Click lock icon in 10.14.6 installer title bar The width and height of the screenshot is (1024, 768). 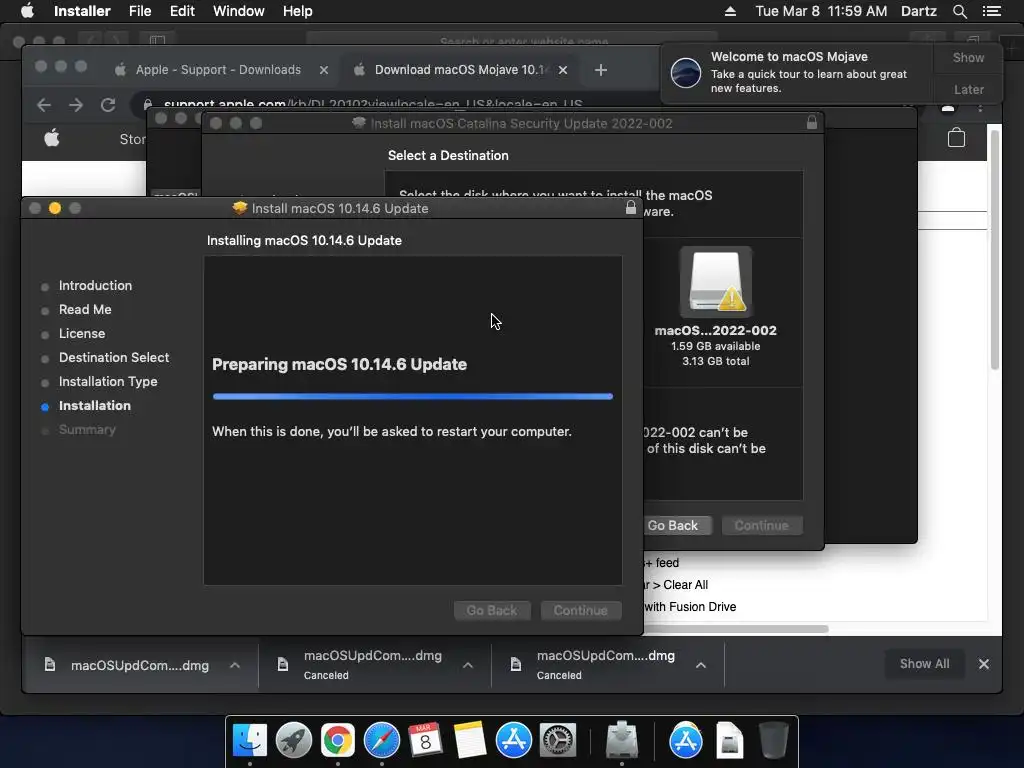630,208
